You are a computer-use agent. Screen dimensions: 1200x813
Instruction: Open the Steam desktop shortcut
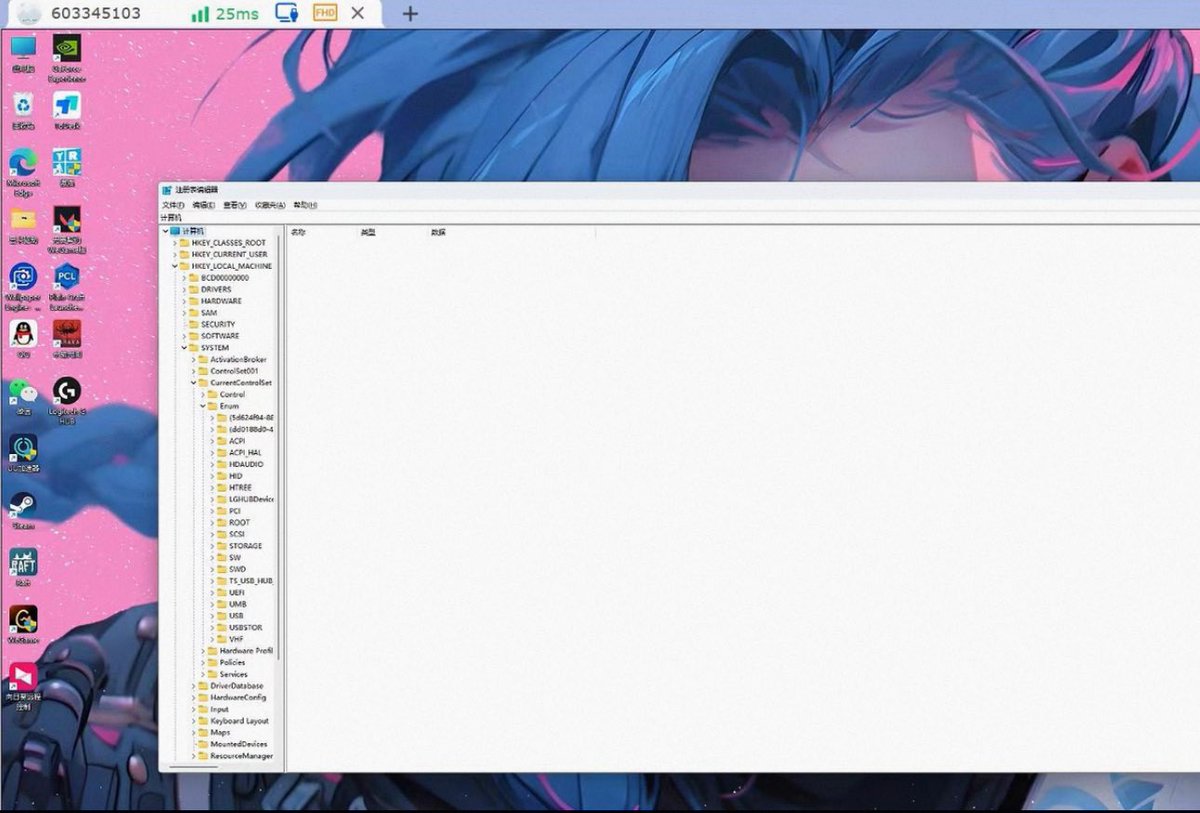[x=23, y=510]
